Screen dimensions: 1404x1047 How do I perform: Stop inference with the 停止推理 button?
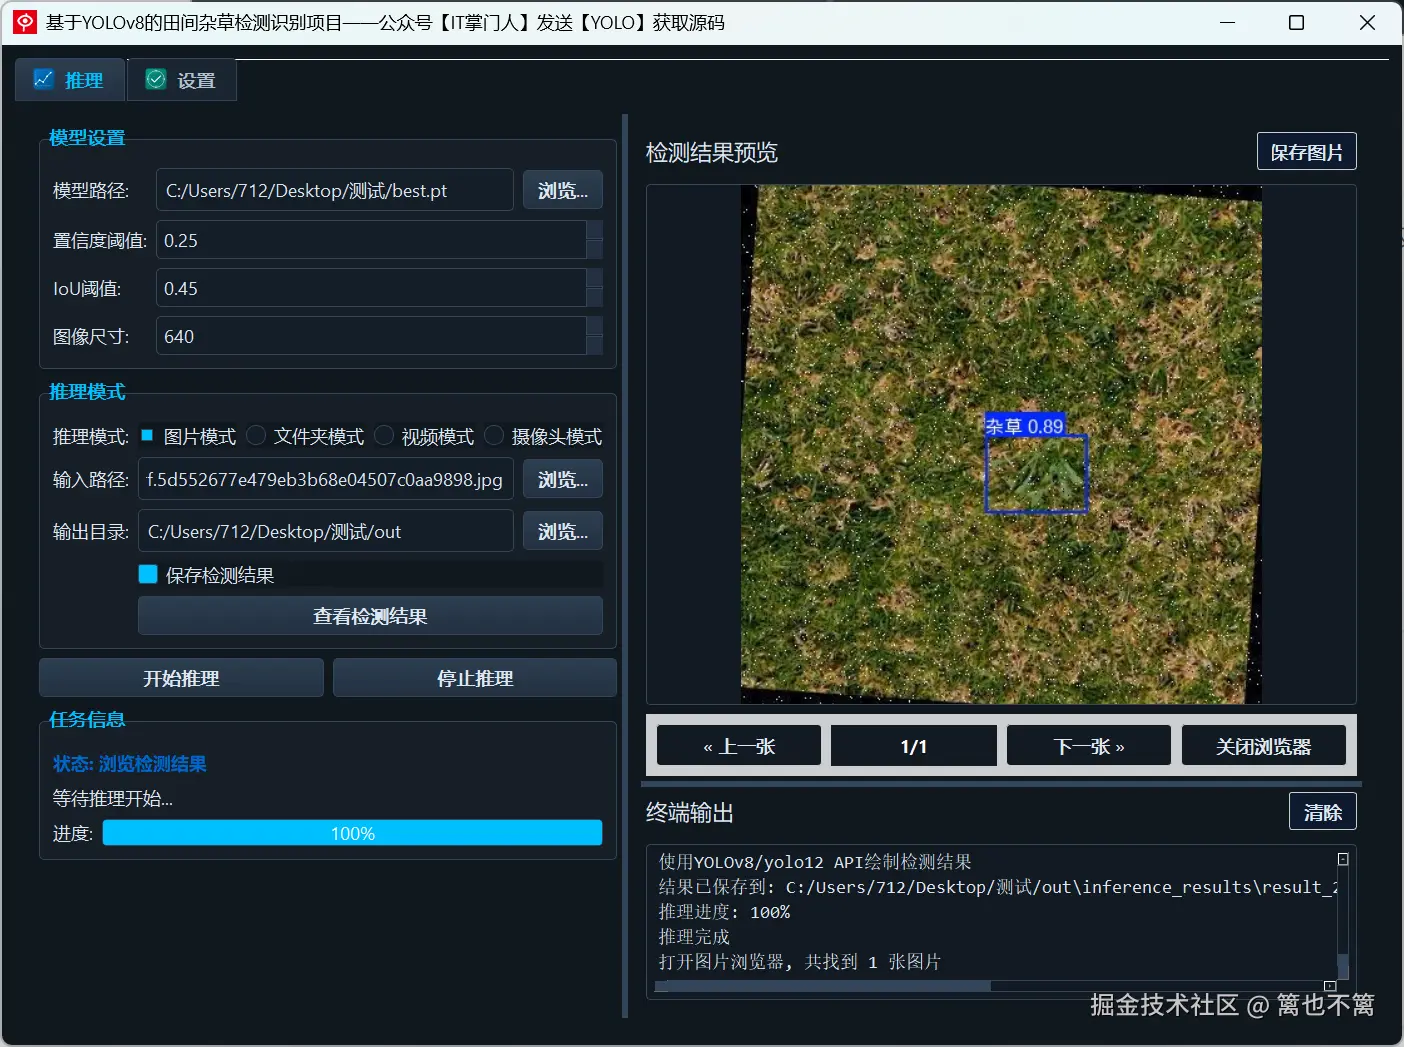pyautogui.click(x=475, y=678)
